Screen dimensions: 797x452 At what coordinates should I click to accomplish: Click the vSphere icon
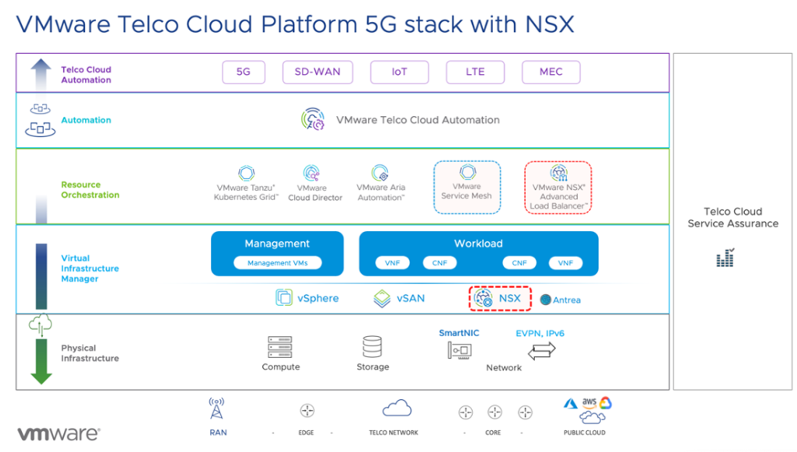tap(284, 297)
